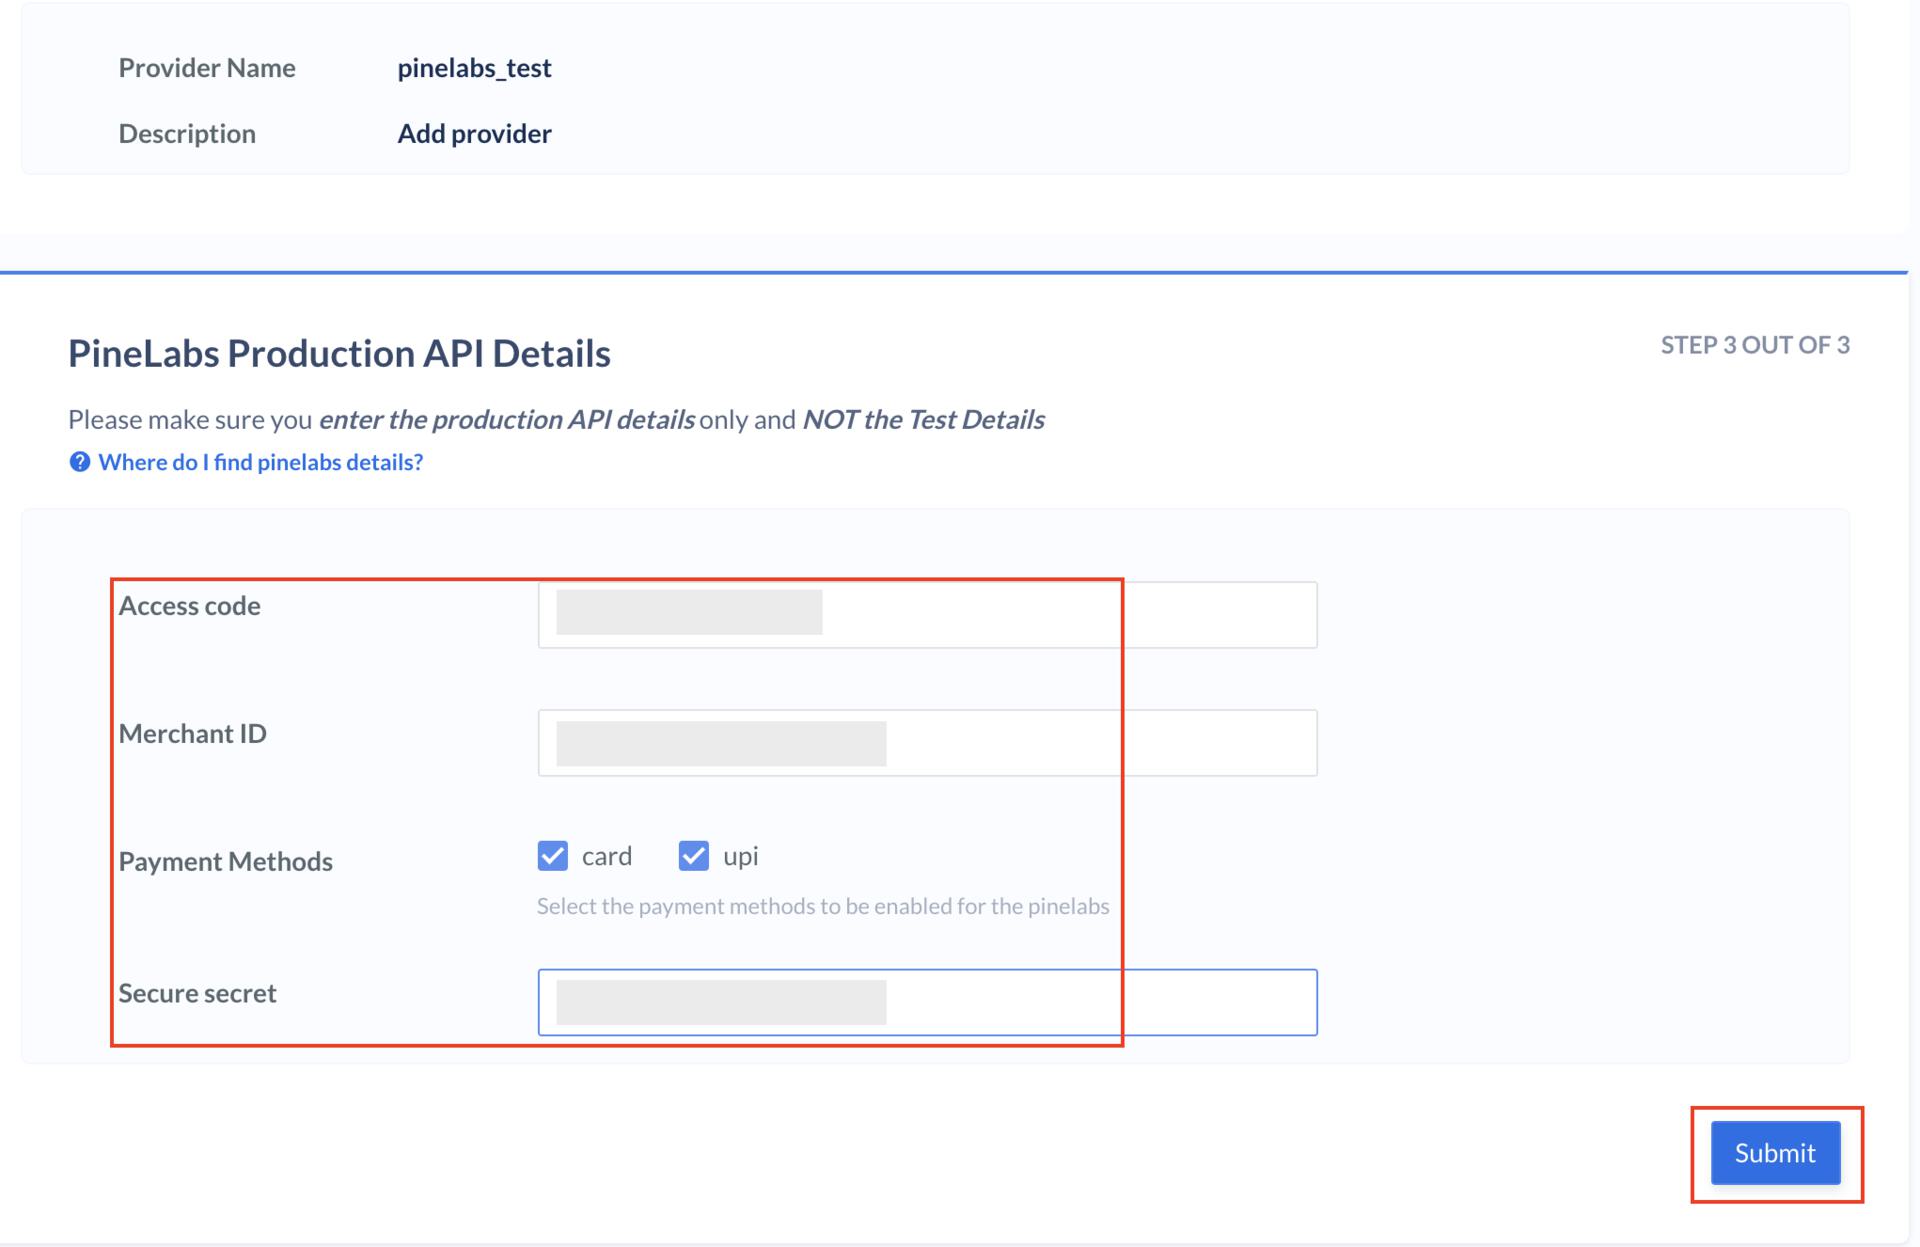Click the help question mark icon
Screen dimensions: 1920x1247
point(79,462)
